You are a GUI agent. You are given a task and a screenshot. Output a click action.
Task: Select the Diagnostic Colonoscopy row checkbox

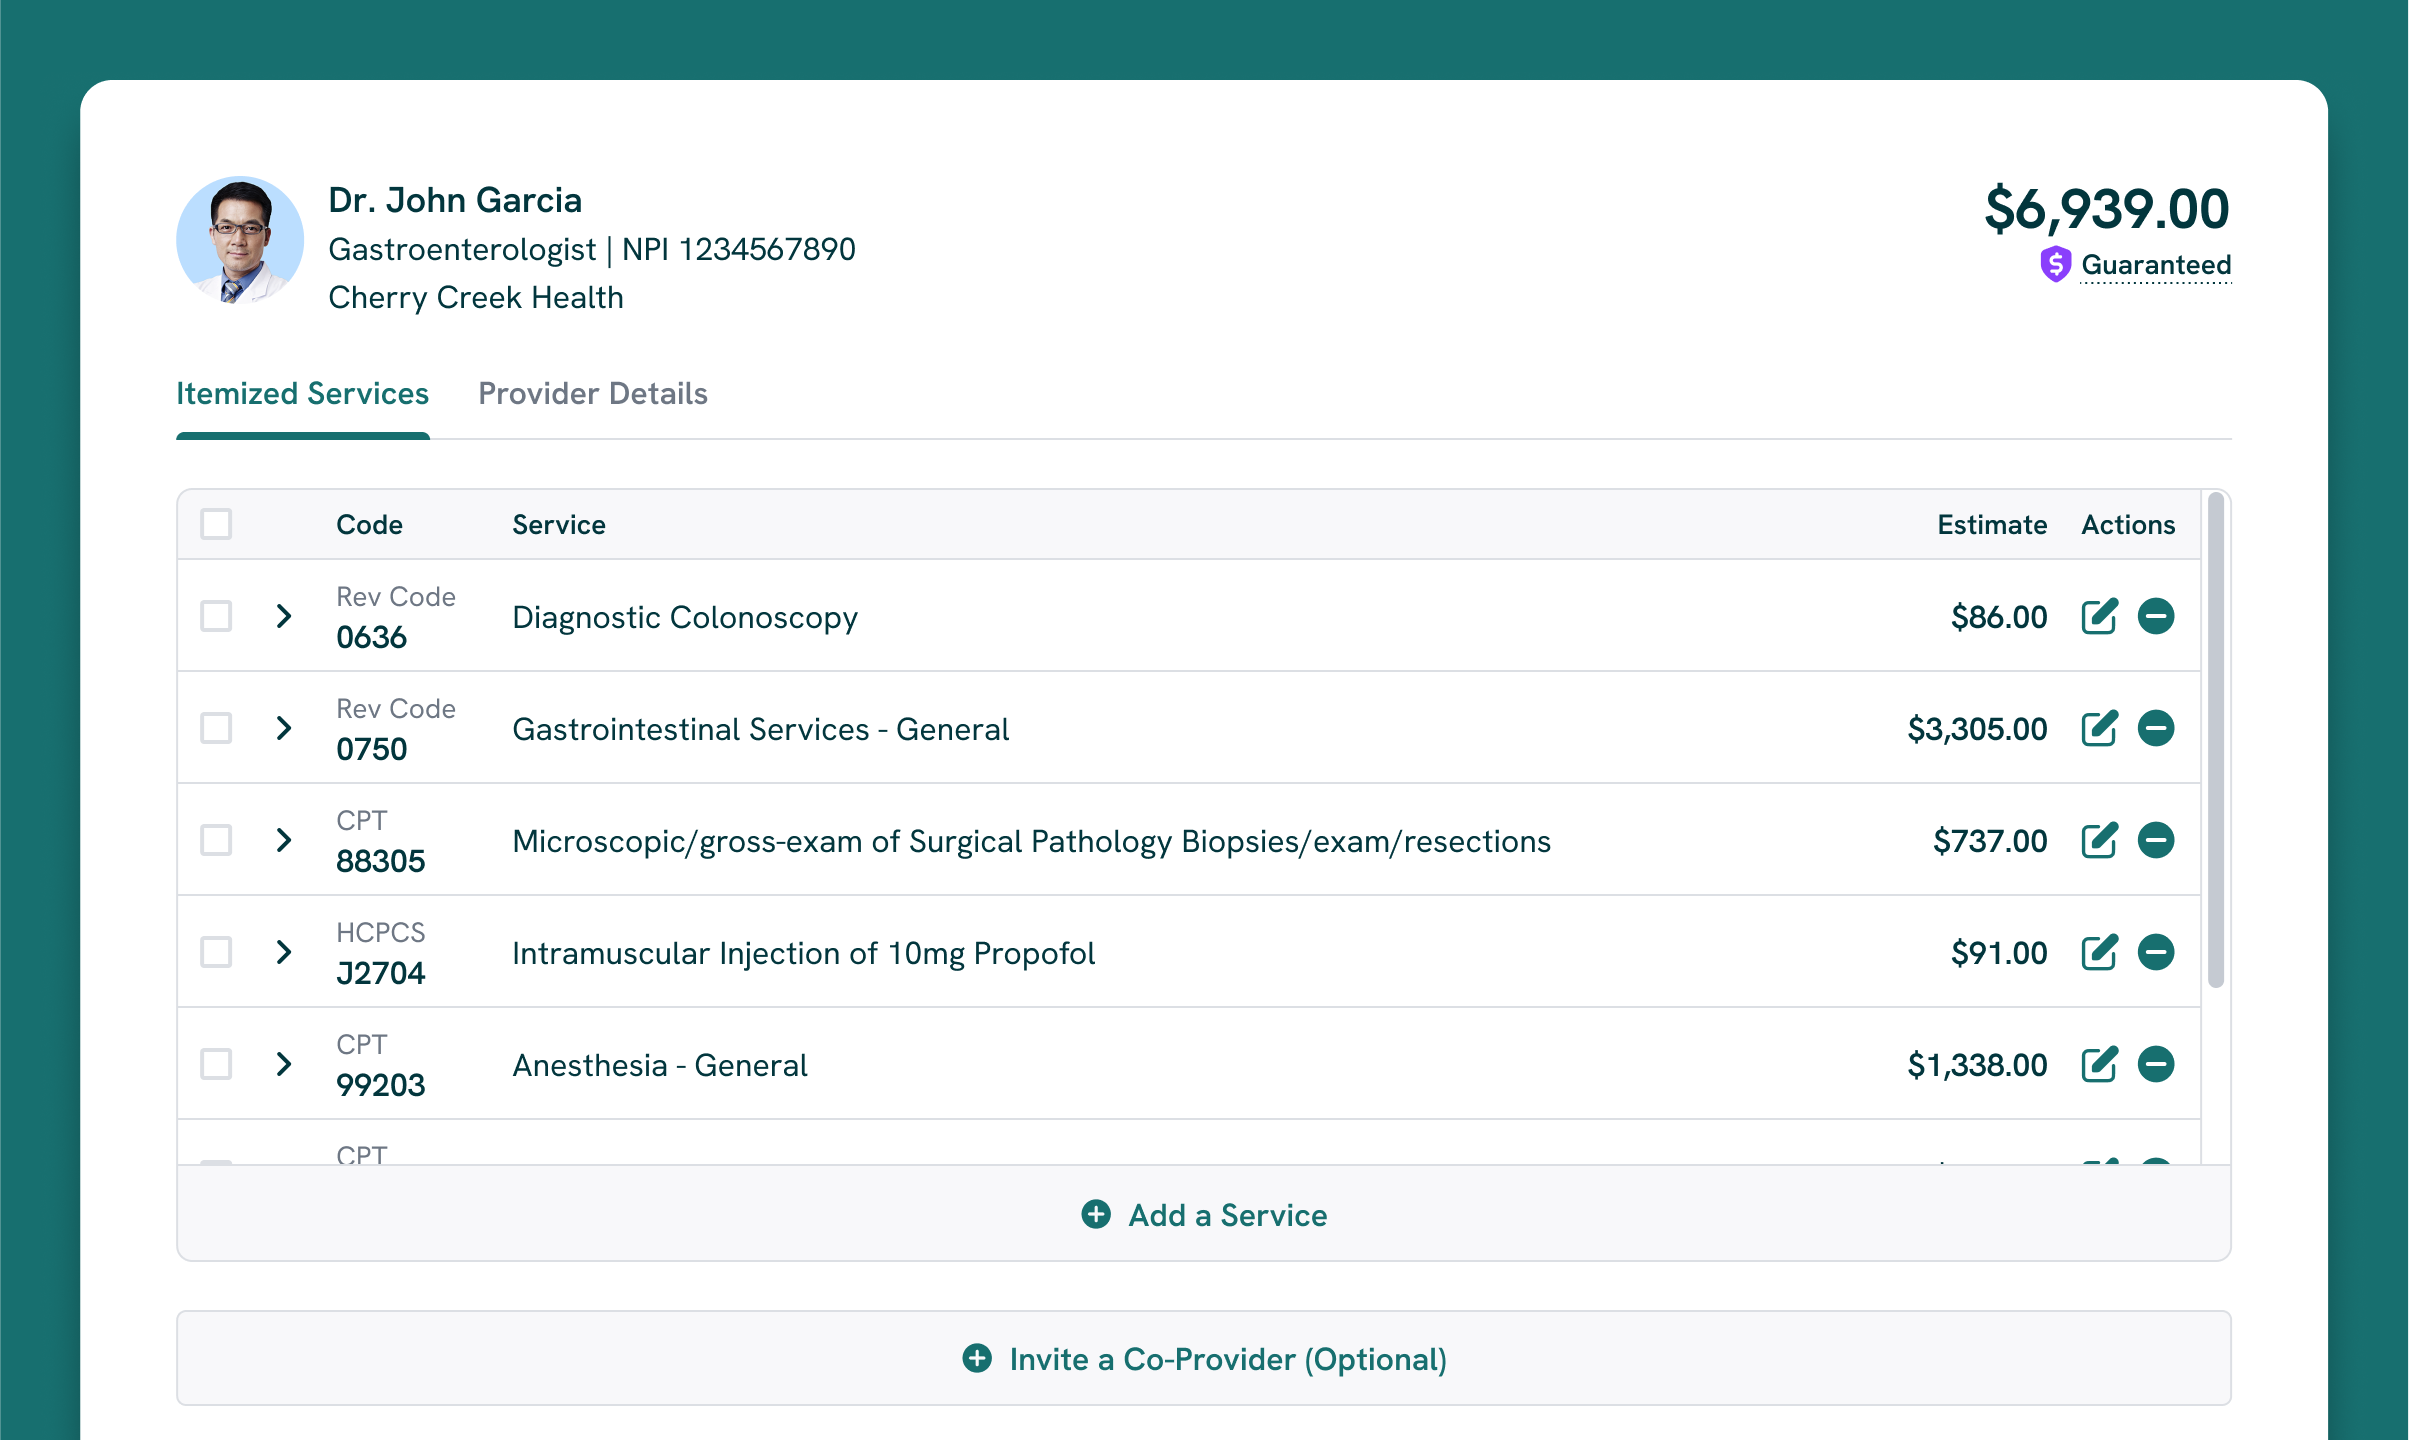[216, 616]
